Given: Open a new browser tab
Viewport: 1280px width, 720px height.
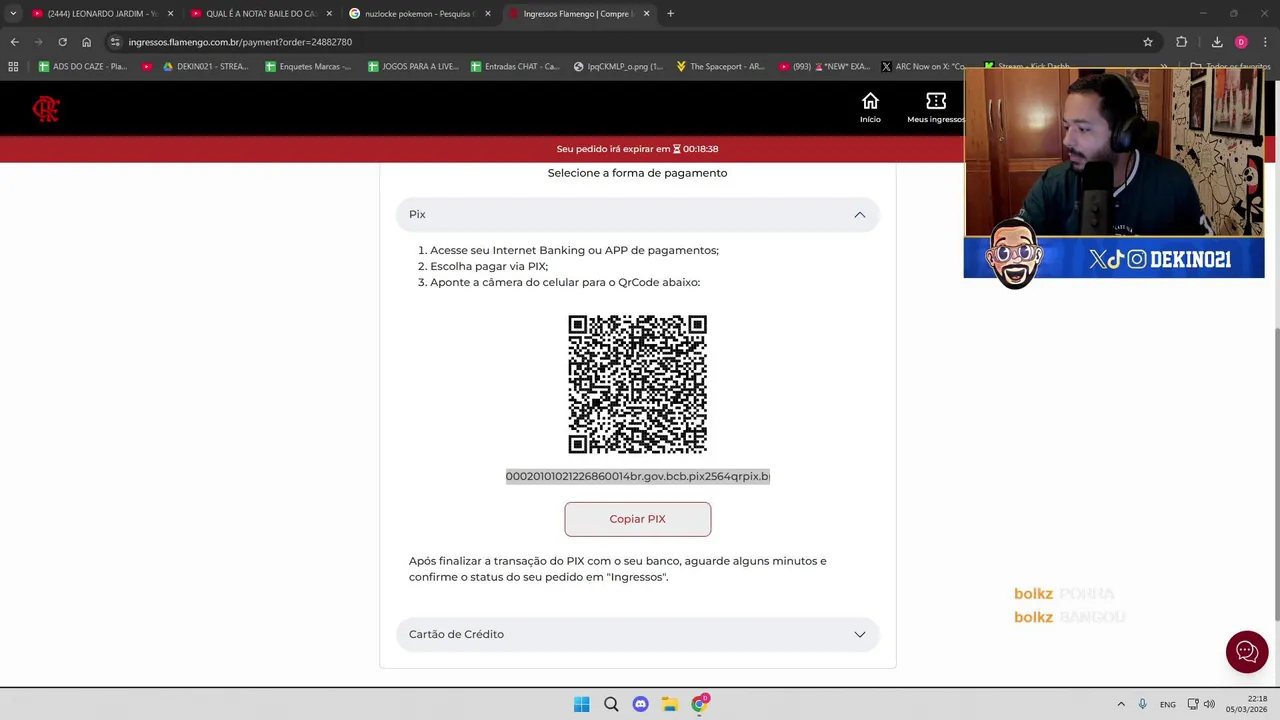Looking at the screenshot, I should point(670,14).
